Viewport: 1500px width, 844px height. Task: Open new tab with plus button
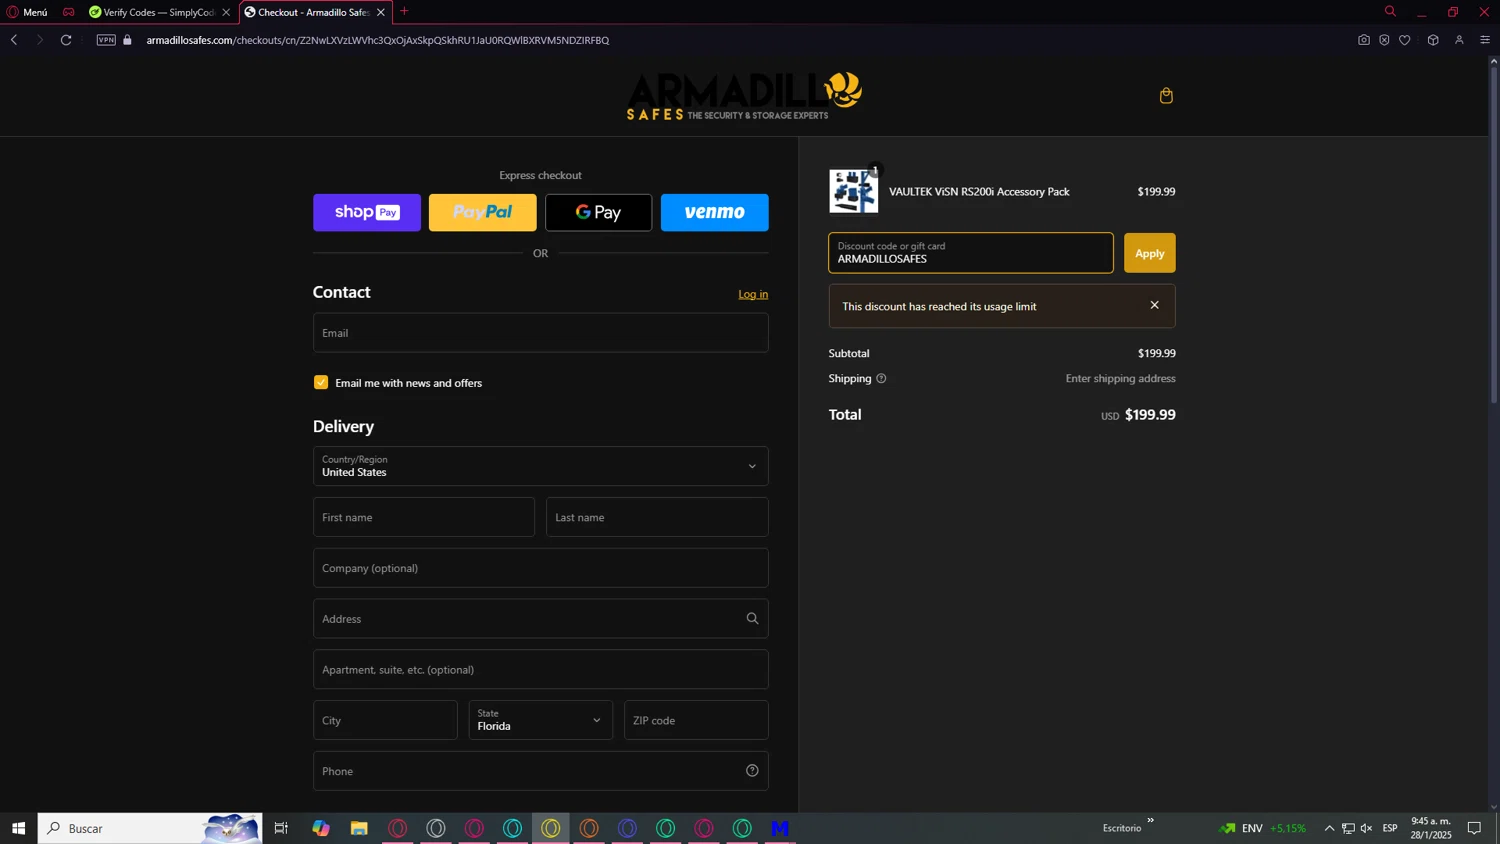[x=404, y=12]
